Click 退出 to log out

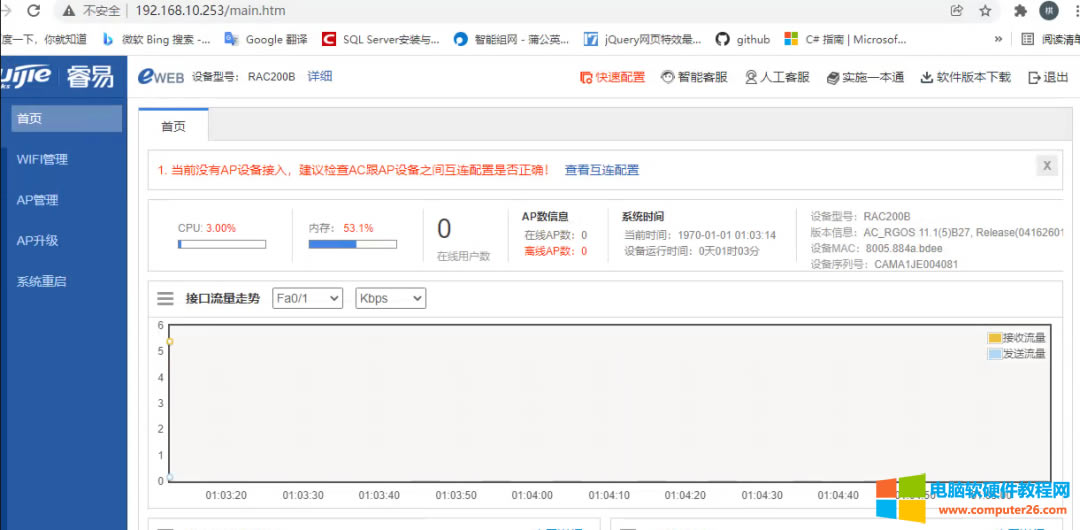pyautogui.click(x=1048, y=77)
